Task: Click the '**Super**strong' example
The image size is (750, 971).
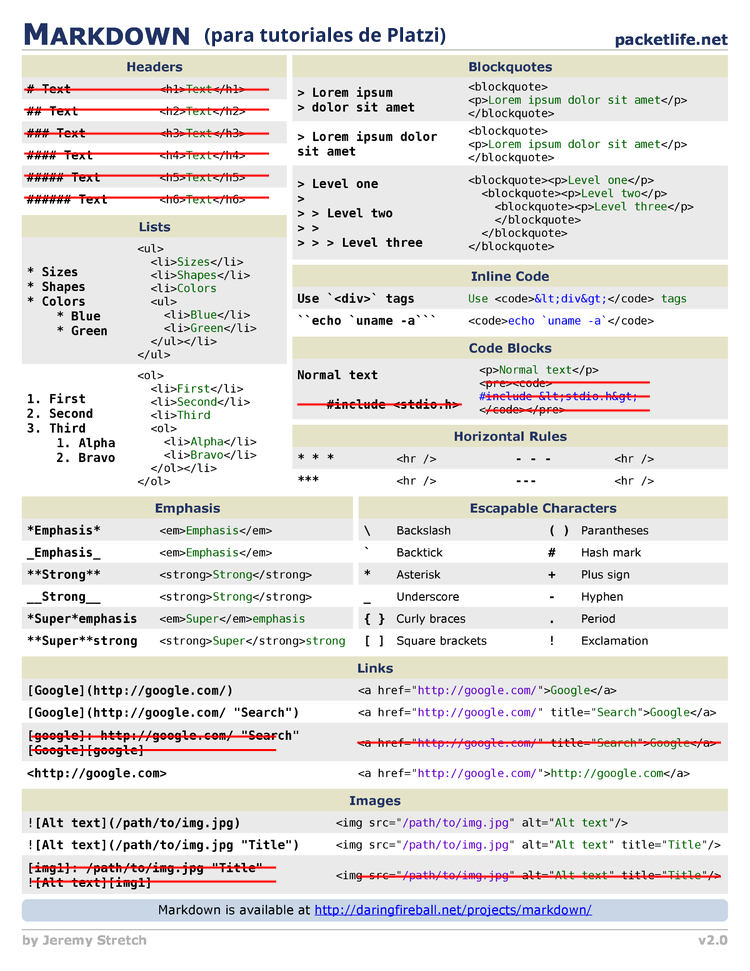Action: (x=82, y=641)
